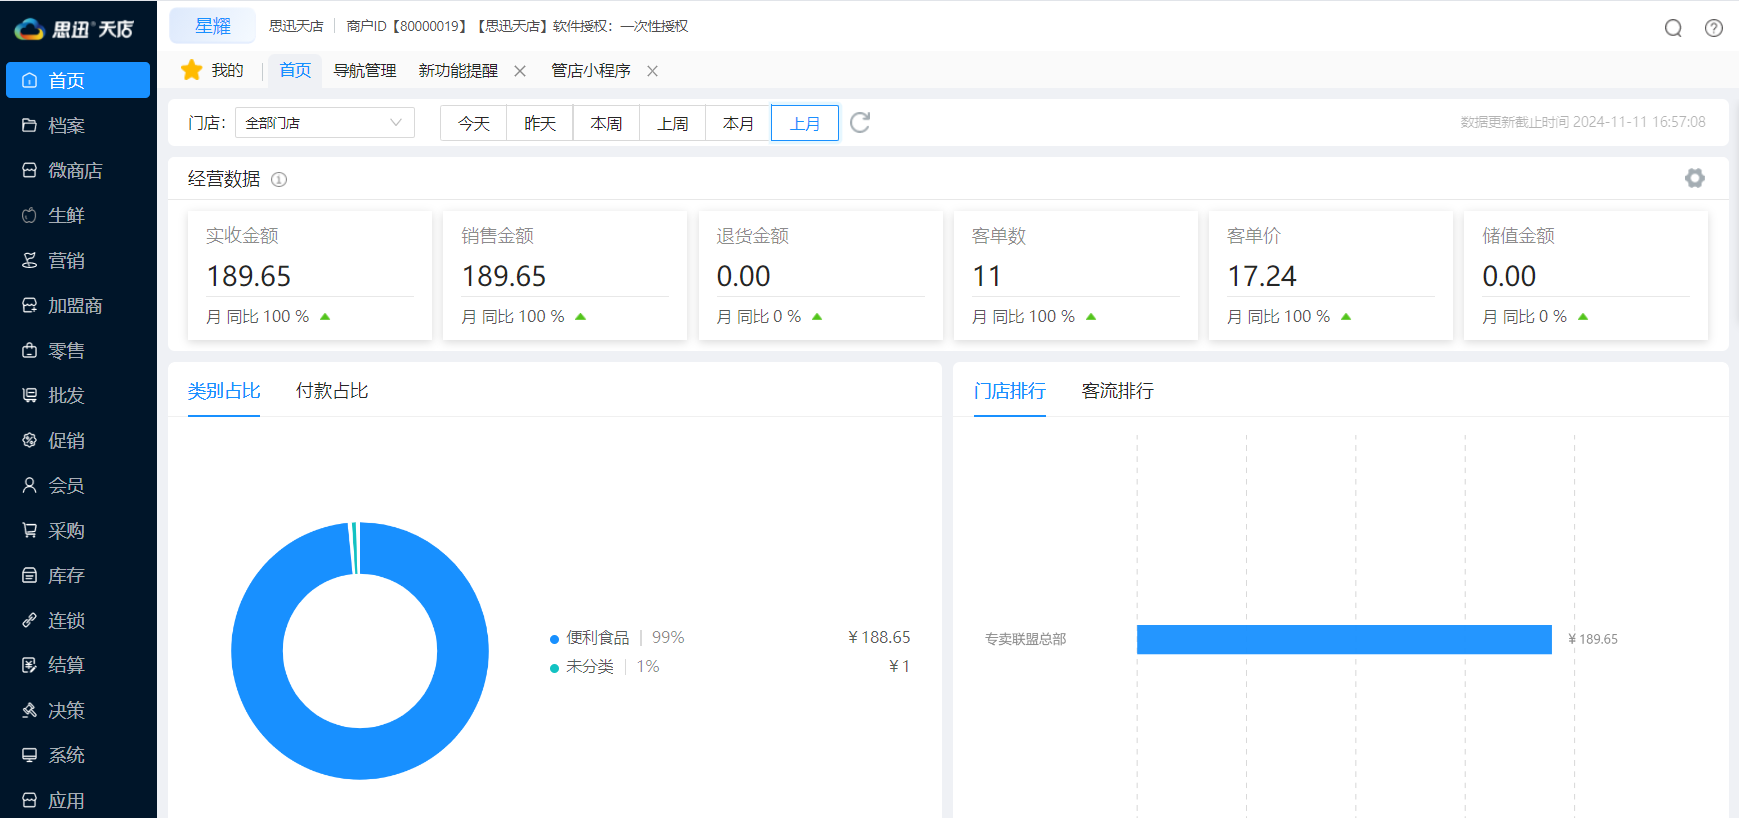1739x818 pixels.
Task: Open the 客单价 data card
Action: 1331,275
